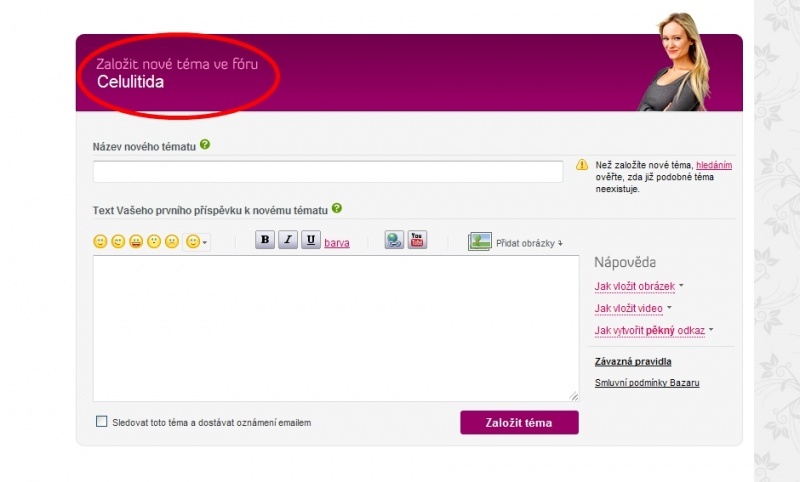Insert the laughing open-mouth emoticon
This screenshot has height=482, width=800.
[x=136, y=242]
